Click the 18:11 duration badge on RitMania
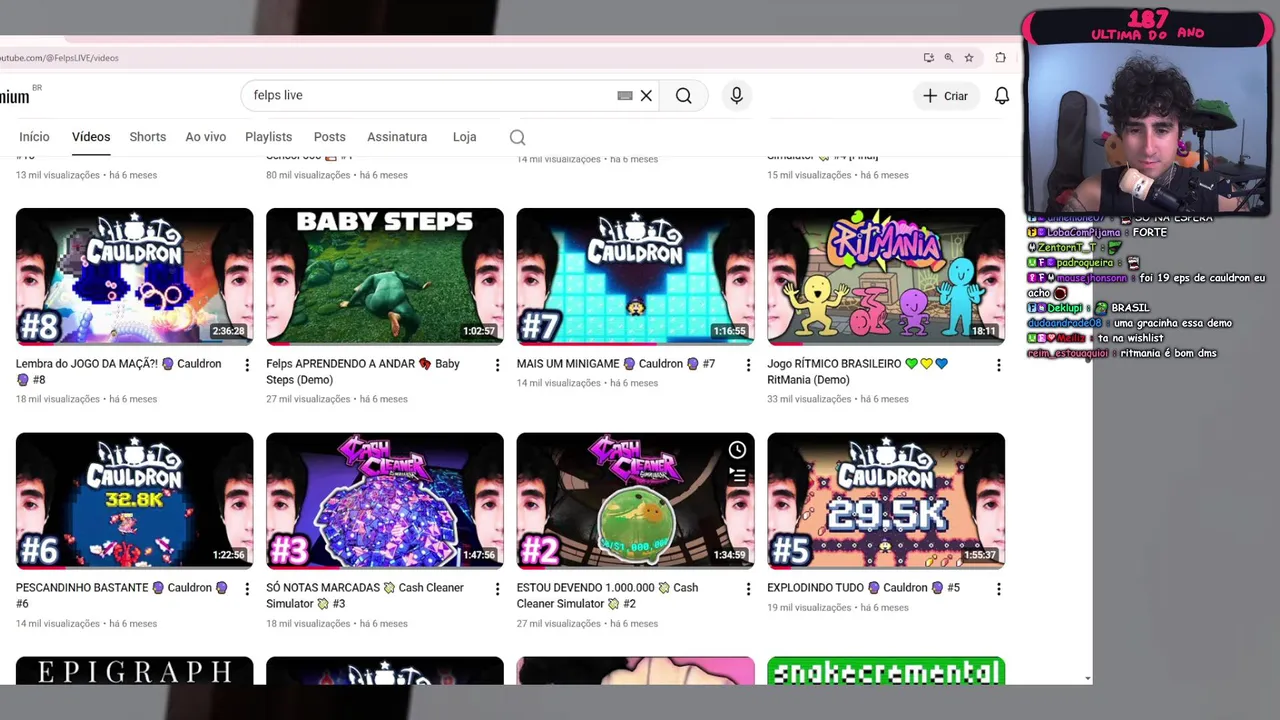The height and width of the screenshot is (720, 1280). tap(984, 331)
